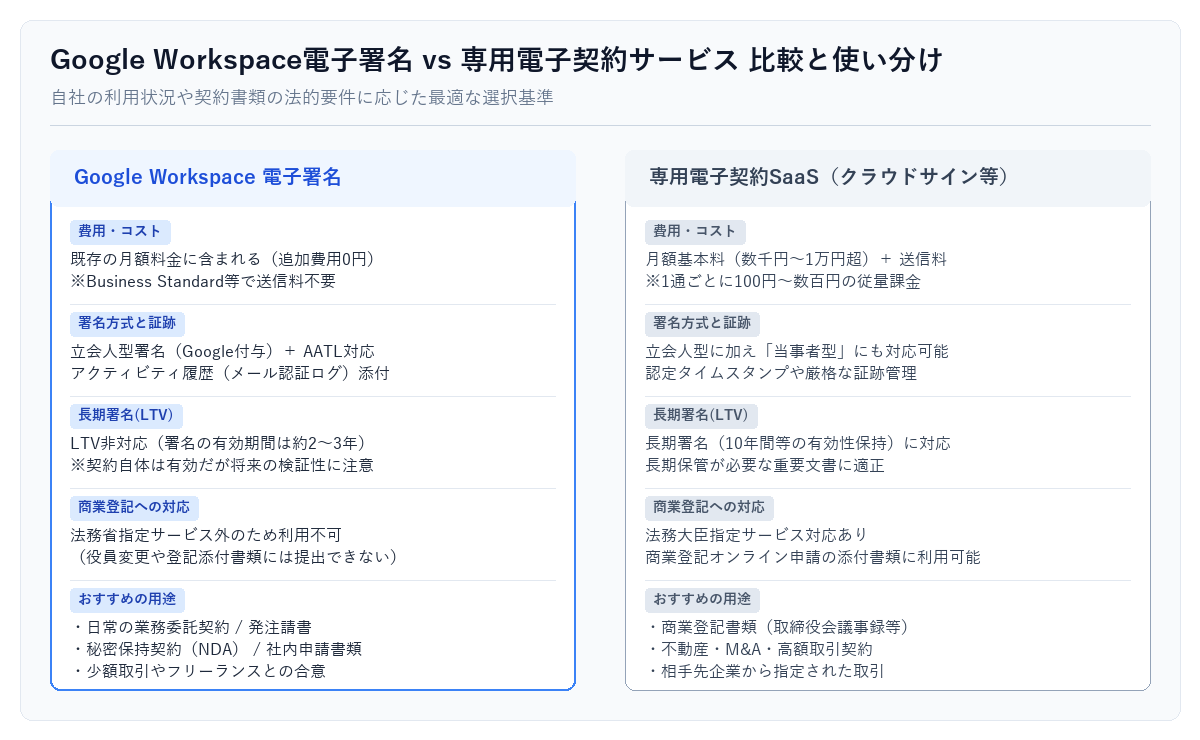Click '署名方式と証跡' label in Google Workspace column
The image size is (1200, 740).
coord(127,324)
